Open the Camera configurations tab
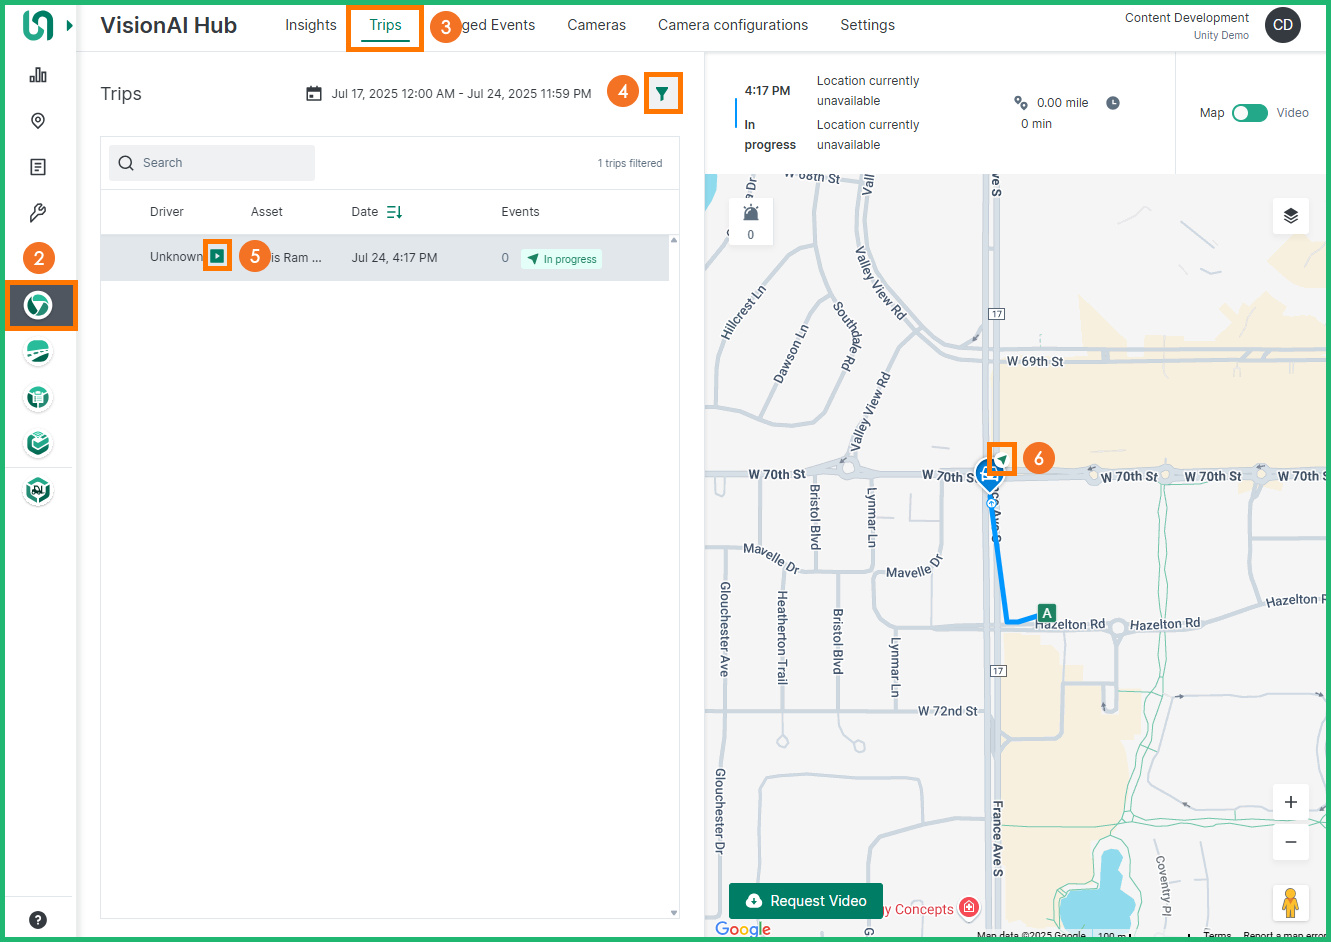This screenshot has height=942, width=1331. tap(732, 25)
